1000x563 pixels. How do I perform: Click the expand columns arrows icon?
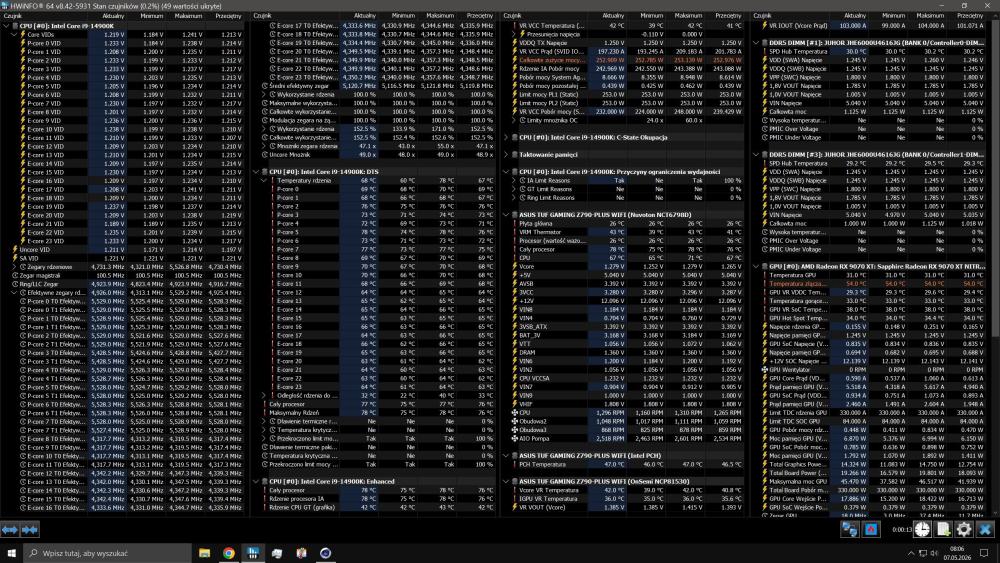[x=10, y=529]
